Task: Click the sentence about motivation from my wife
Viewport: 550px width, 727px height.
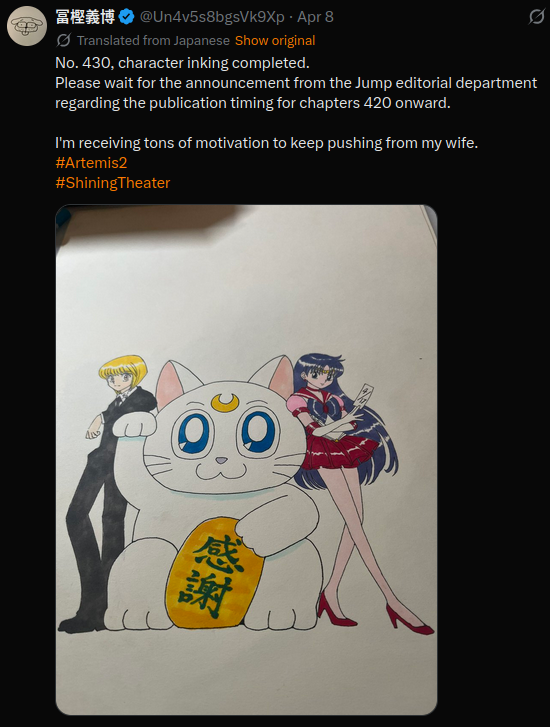Action: click(x=267, y=143)
